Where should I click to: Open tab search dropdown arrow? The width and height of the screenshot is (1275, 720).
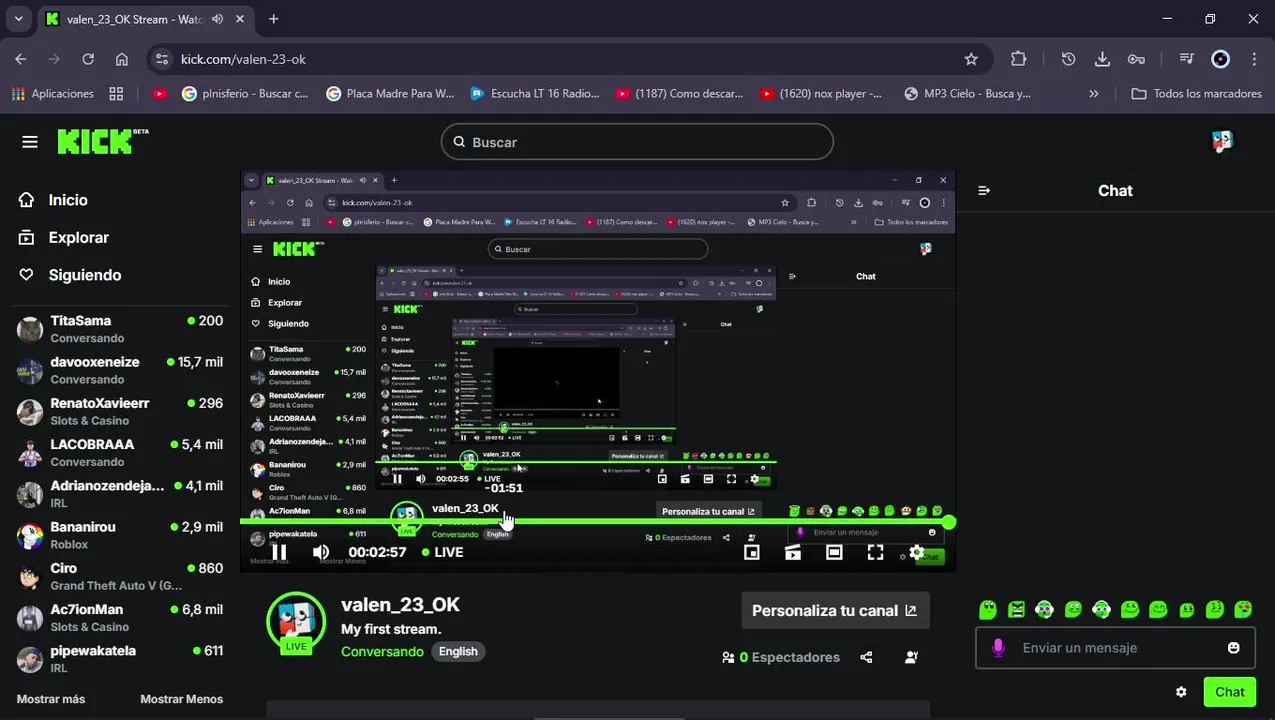(18, 19)
